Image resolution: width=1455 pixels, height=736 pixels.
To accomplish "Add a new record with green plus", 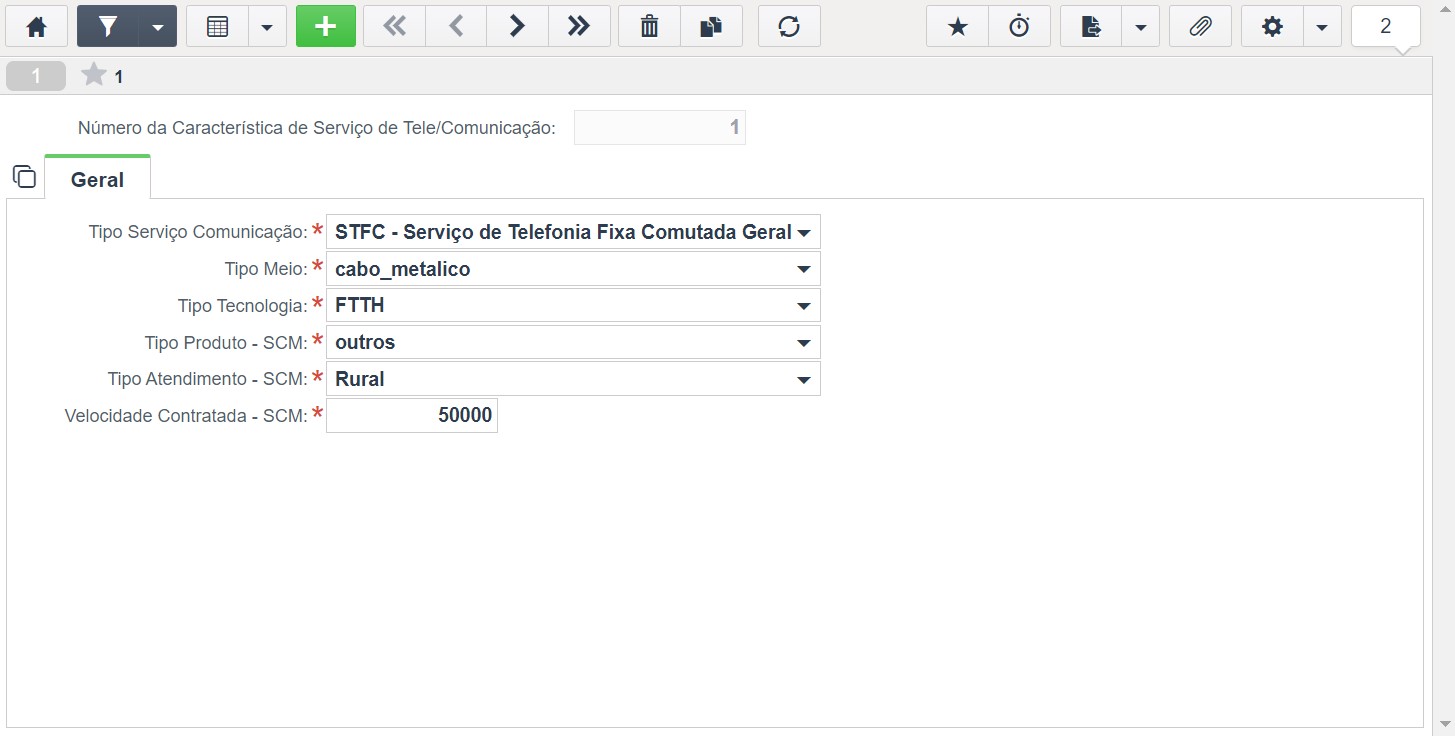I will (x=326, y=27).
